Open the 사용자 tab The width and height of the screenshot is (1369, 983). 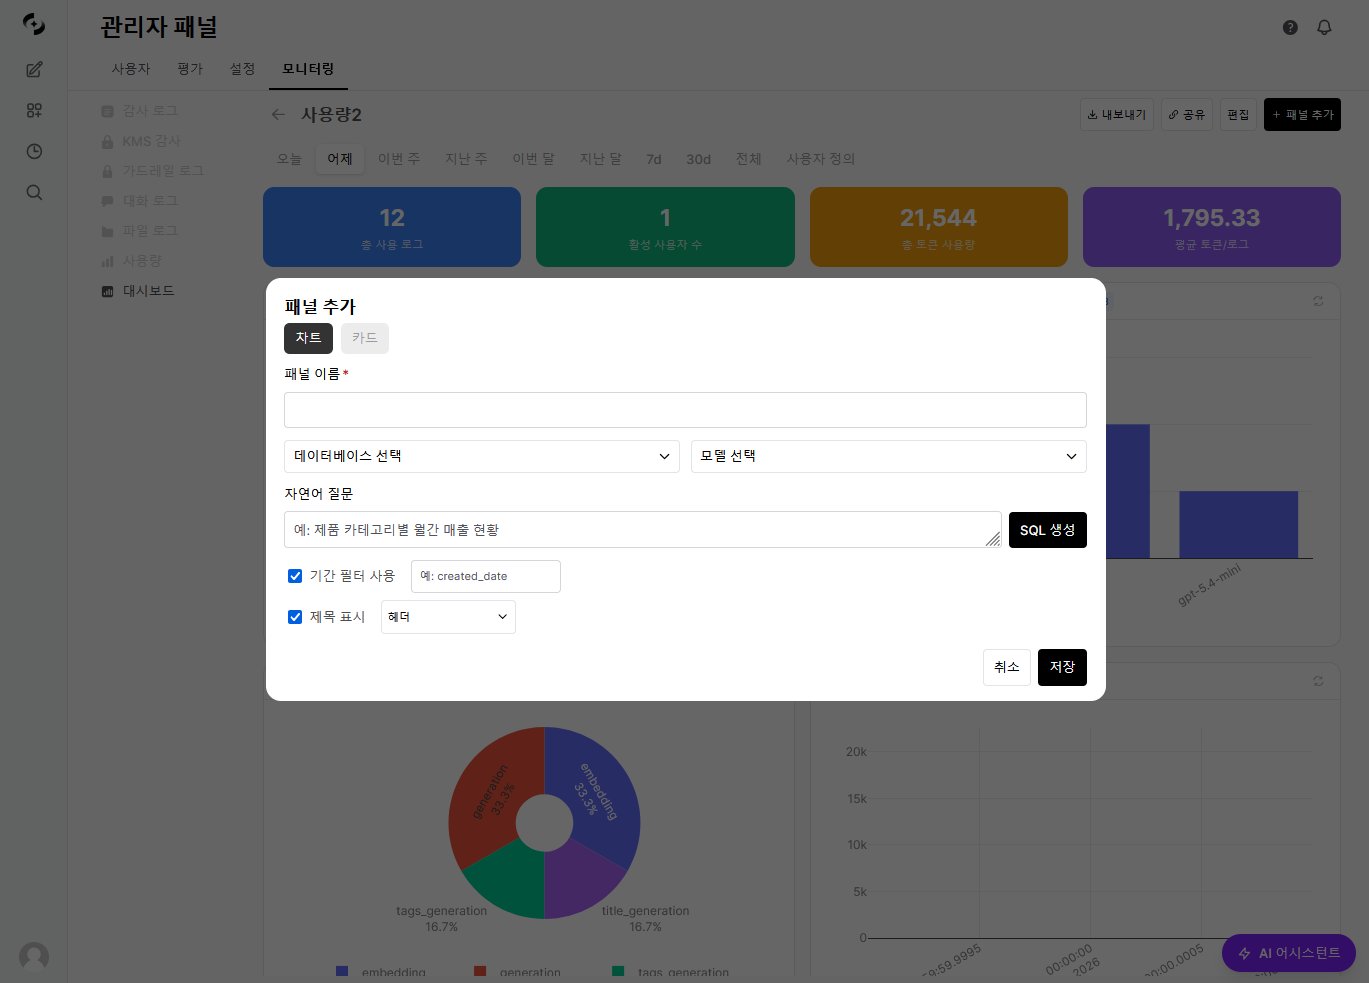coord(131,69)
